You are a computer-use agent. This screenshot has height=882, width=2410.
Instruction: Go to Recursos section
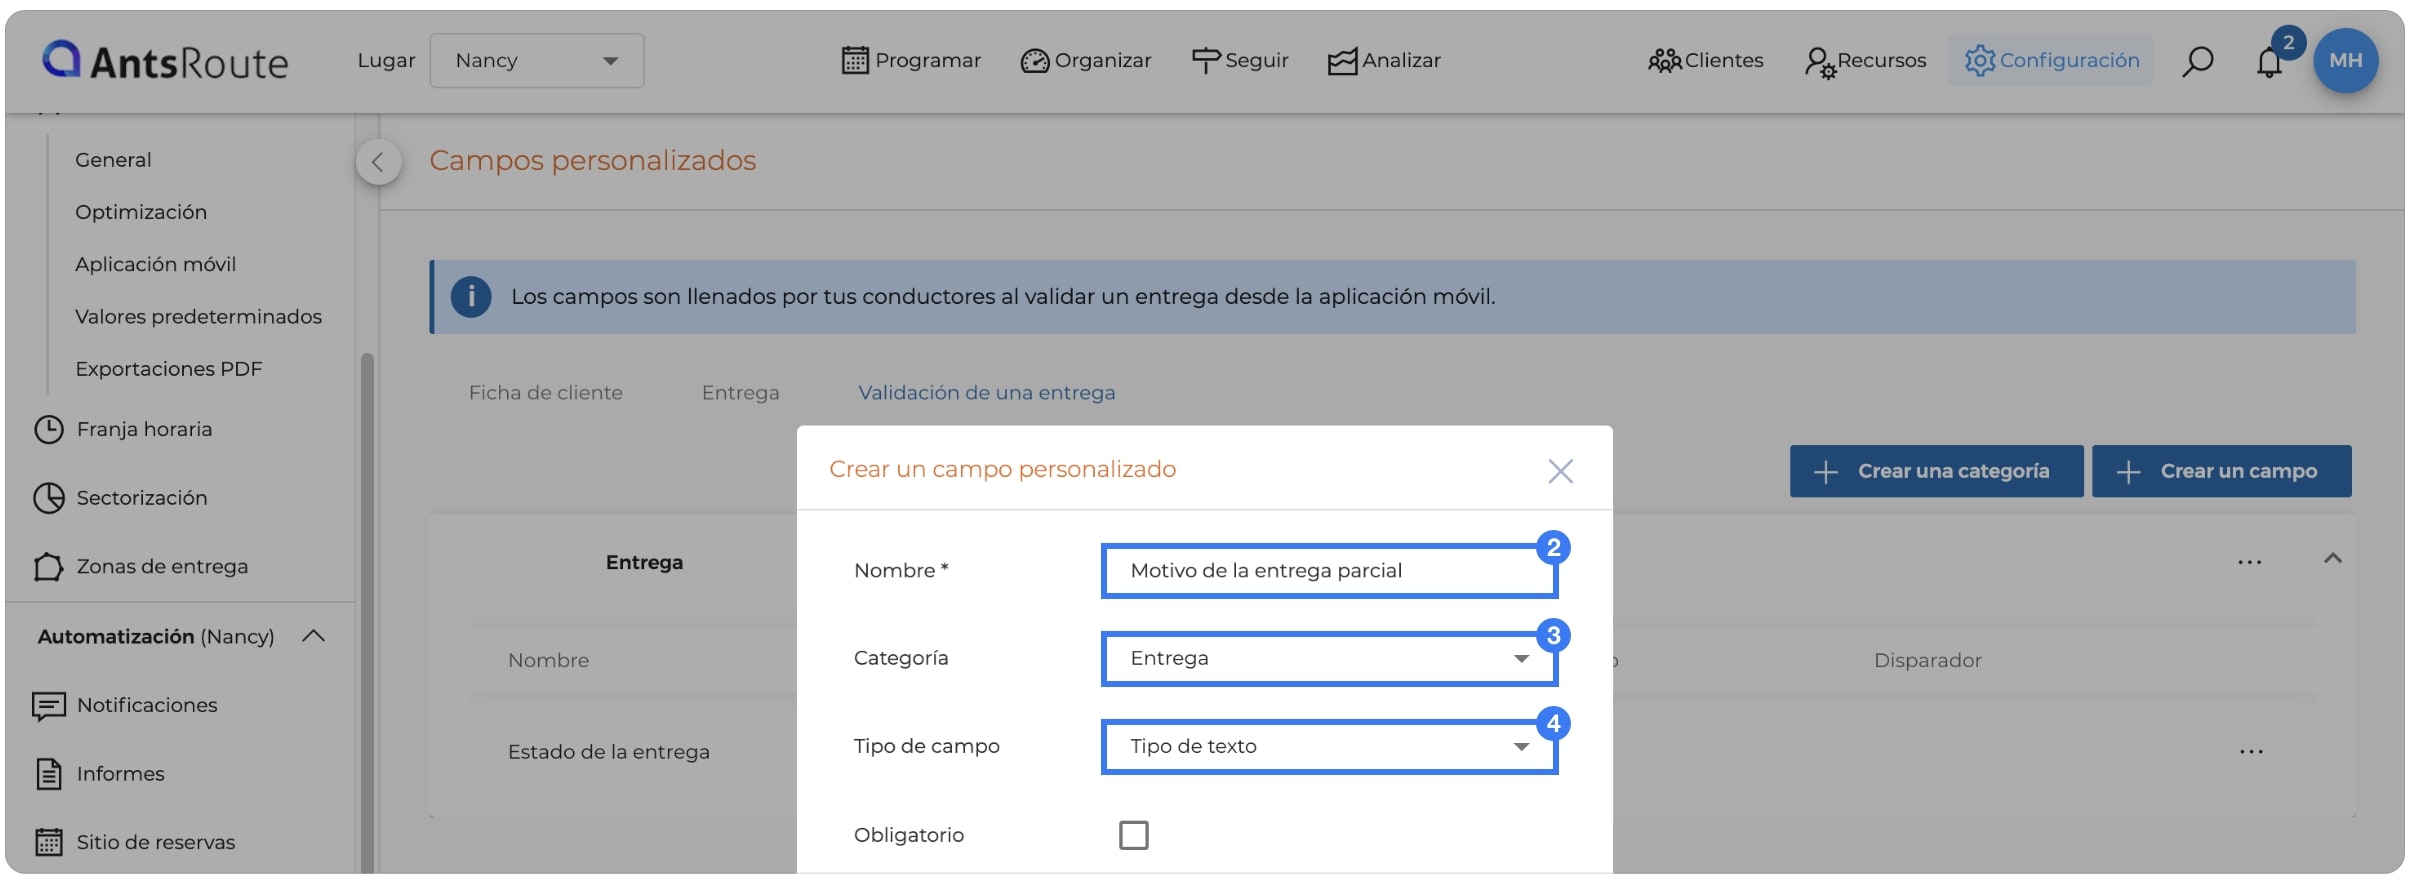coord(1865,60)
